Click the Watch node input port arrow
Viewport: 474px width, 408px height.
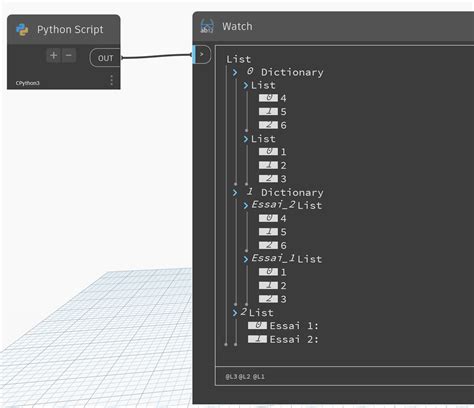click(x=202, y=54)
